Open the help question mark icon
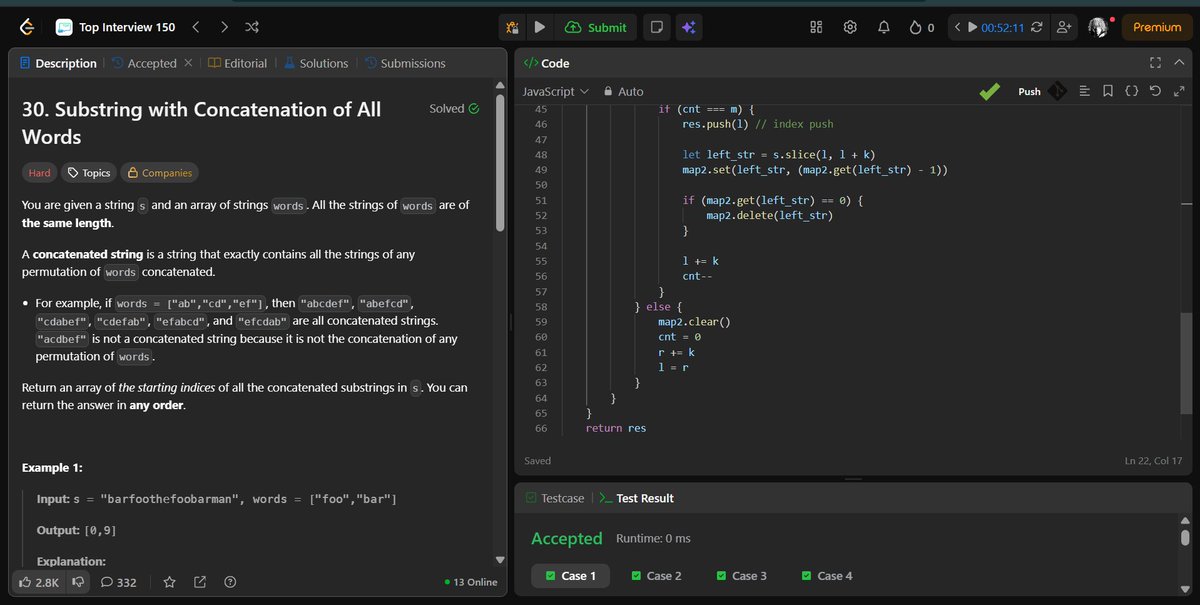The width and height of the screenshot is (1200, 605). [230, 582]
